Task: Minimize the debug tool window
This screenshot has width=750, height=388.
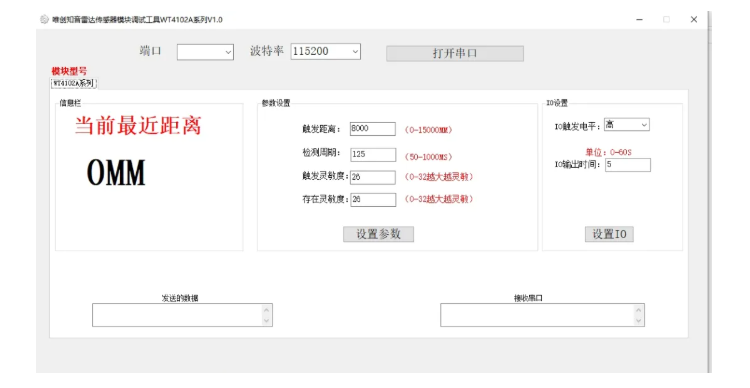Action: pos(640,20)
